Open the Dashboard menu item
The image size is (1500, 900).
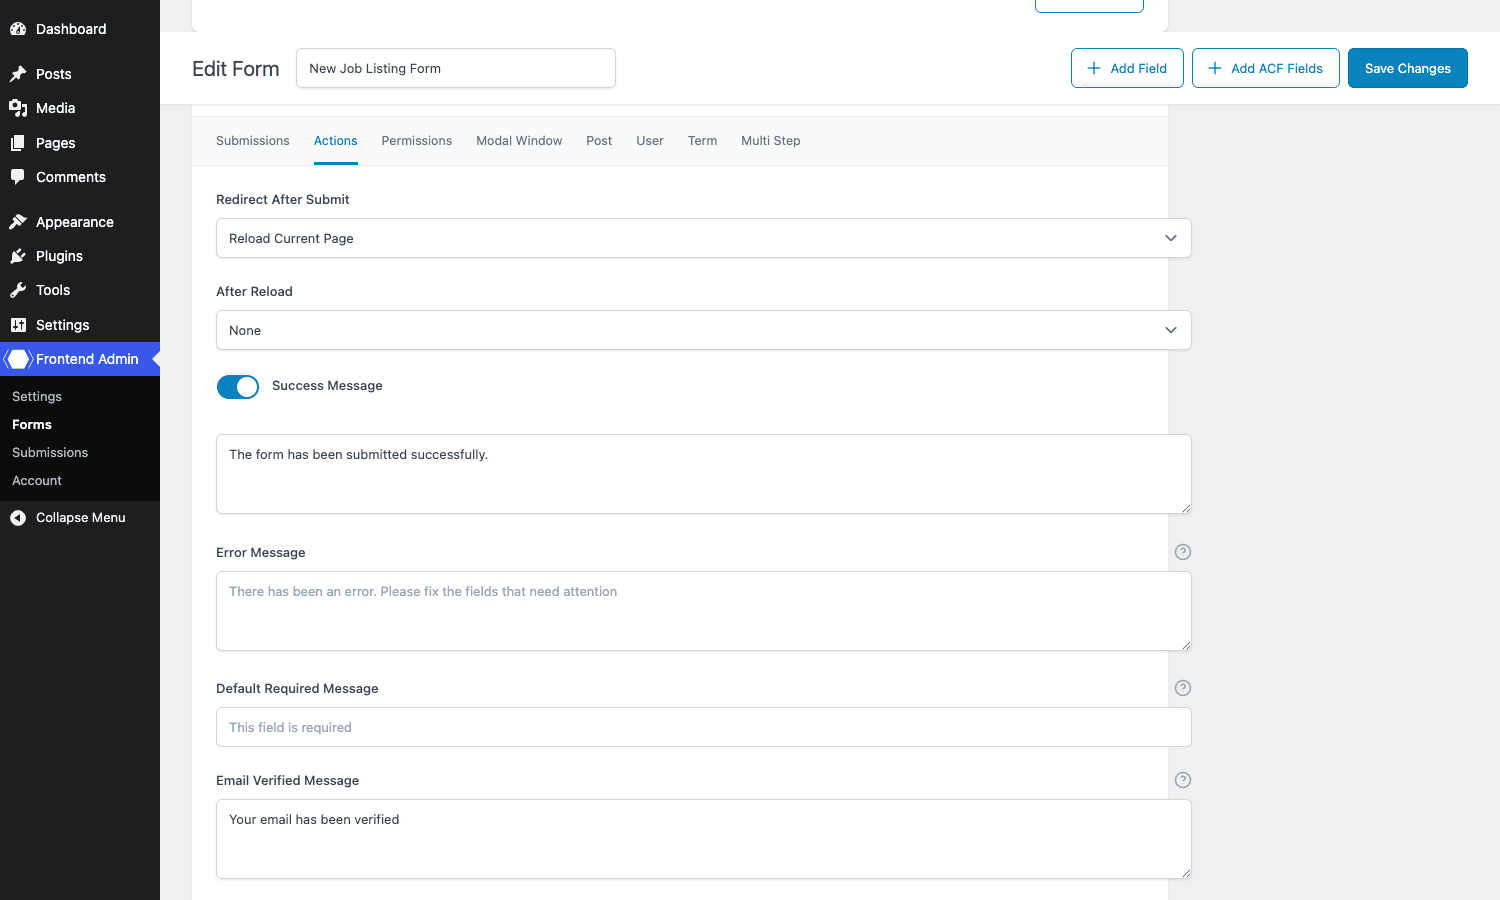(80, 29)
